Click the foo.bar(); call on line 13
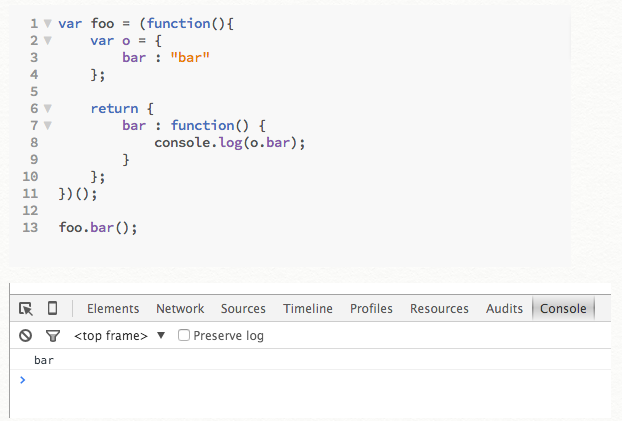Viewport: 622px width, 421px height. [x=98, y=228]
